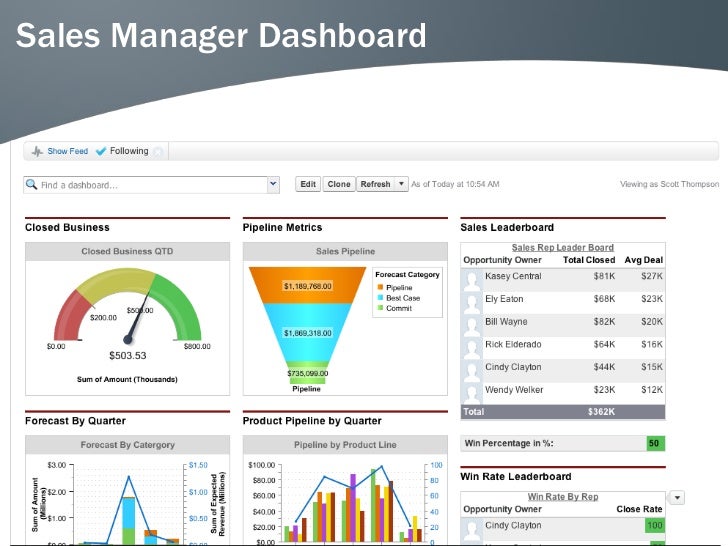Click the Edit button

click(x=308, y=184)
